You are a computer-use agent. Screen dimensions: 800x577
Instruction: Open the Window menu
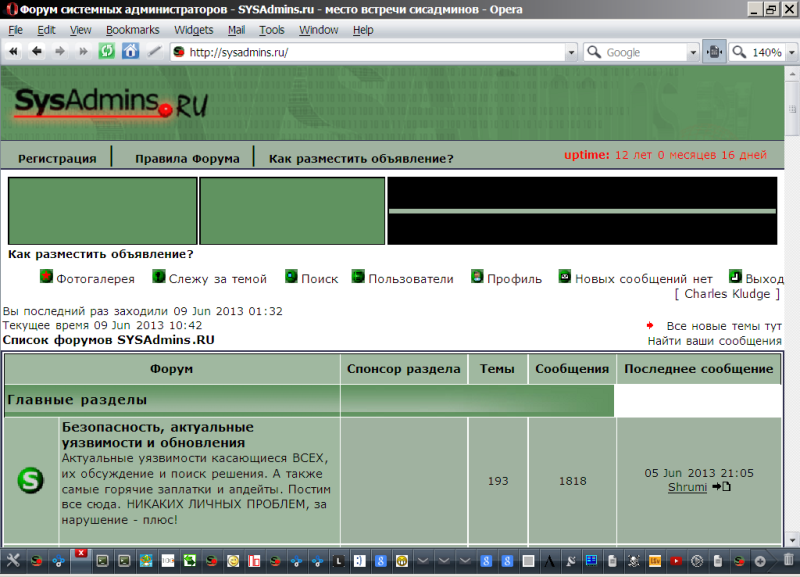pyautogui.click(x=318, y=30)
